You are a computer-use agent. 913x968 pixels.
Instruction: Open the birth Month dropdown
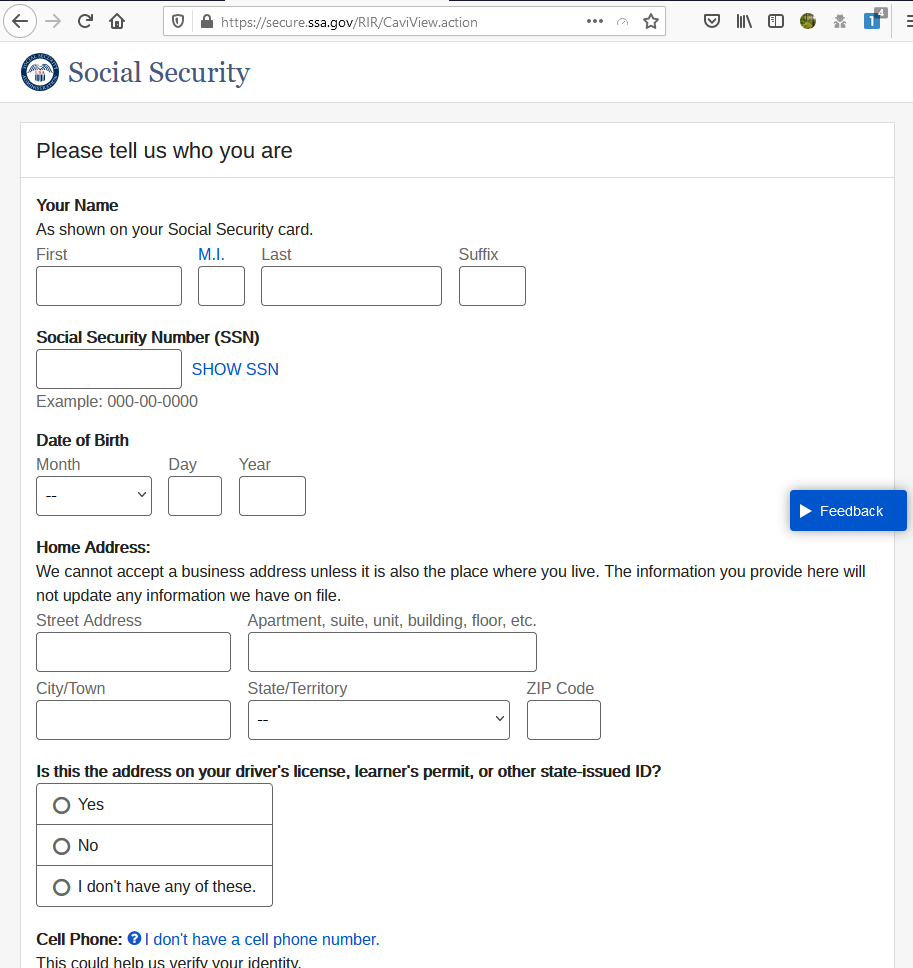(x=93, y=496)
